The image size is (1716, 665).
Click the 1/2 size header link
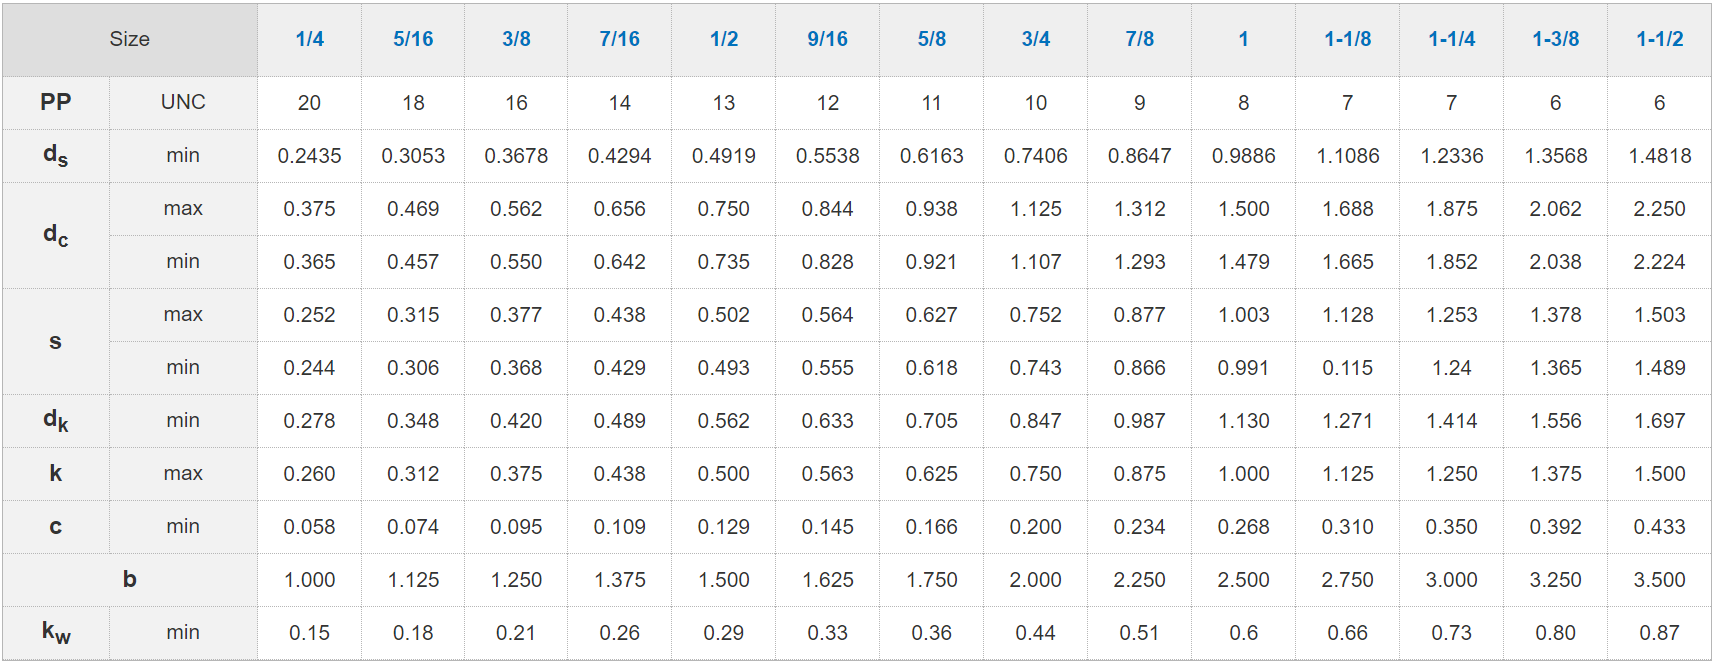724,39
